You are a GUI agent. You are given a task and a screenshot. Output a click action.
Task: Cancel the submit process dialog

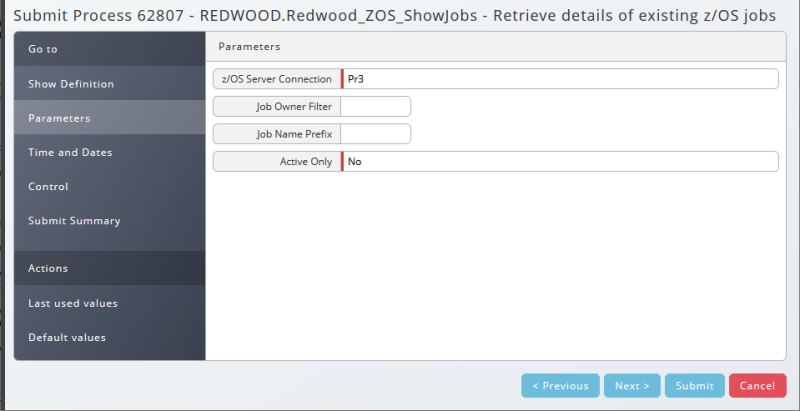click(758, 386)
